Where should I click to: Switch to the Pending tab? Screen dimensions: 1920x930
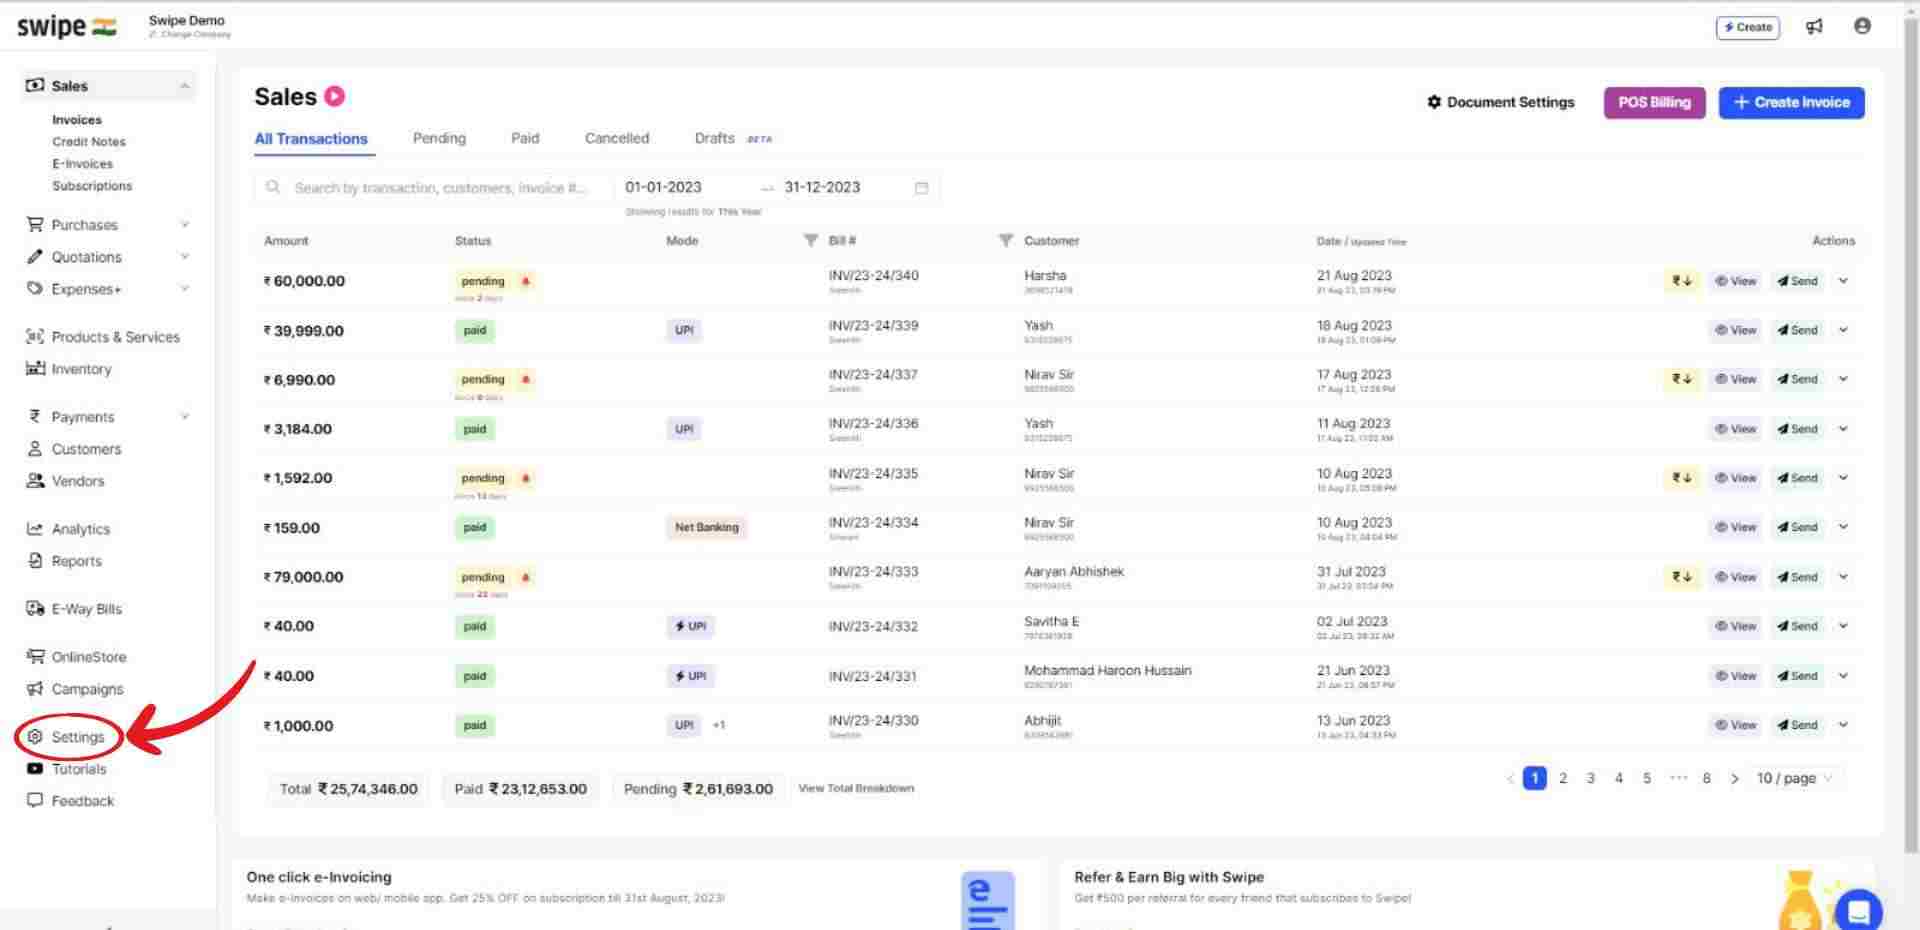439,138
